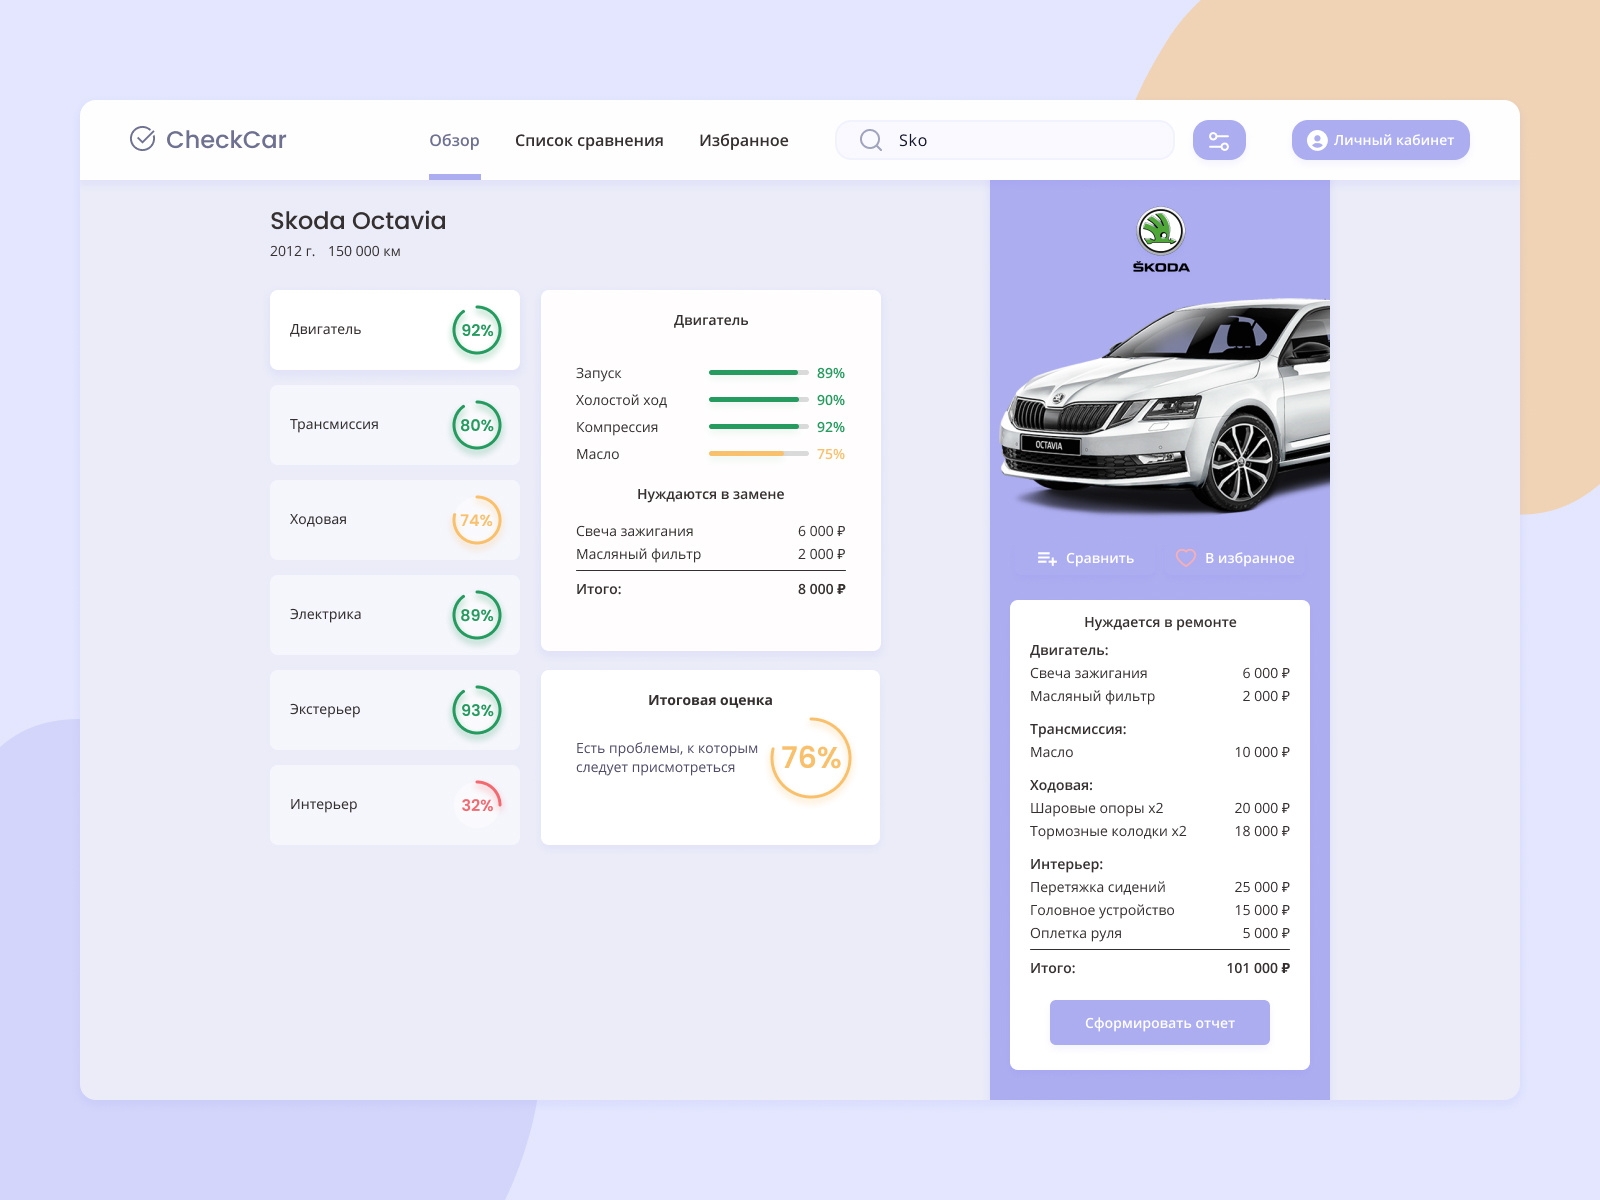The width and height of the screenshot is (1600, 1200).
Task: Click the 150 000 км mileage text
Action: coord(364,252)
